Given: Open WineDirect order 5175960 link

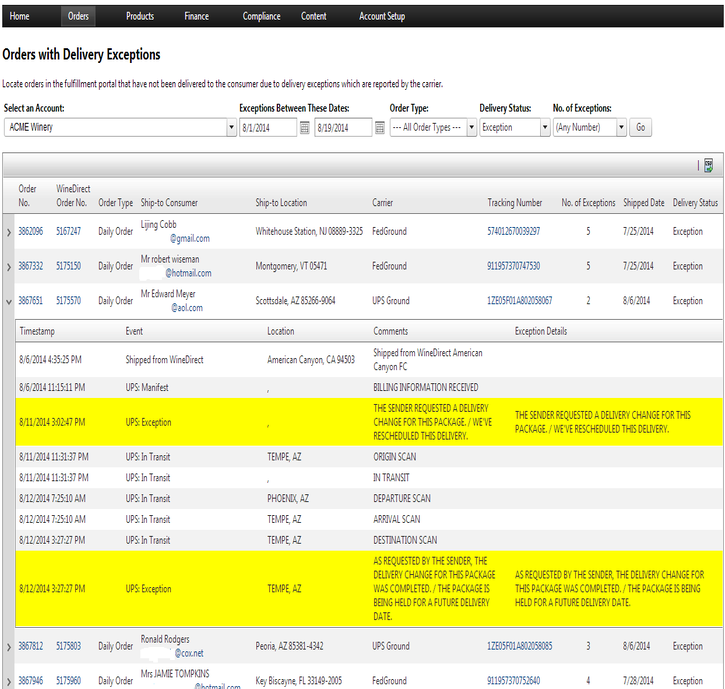Looking at the screenshot, I should [x=68, y=681].
